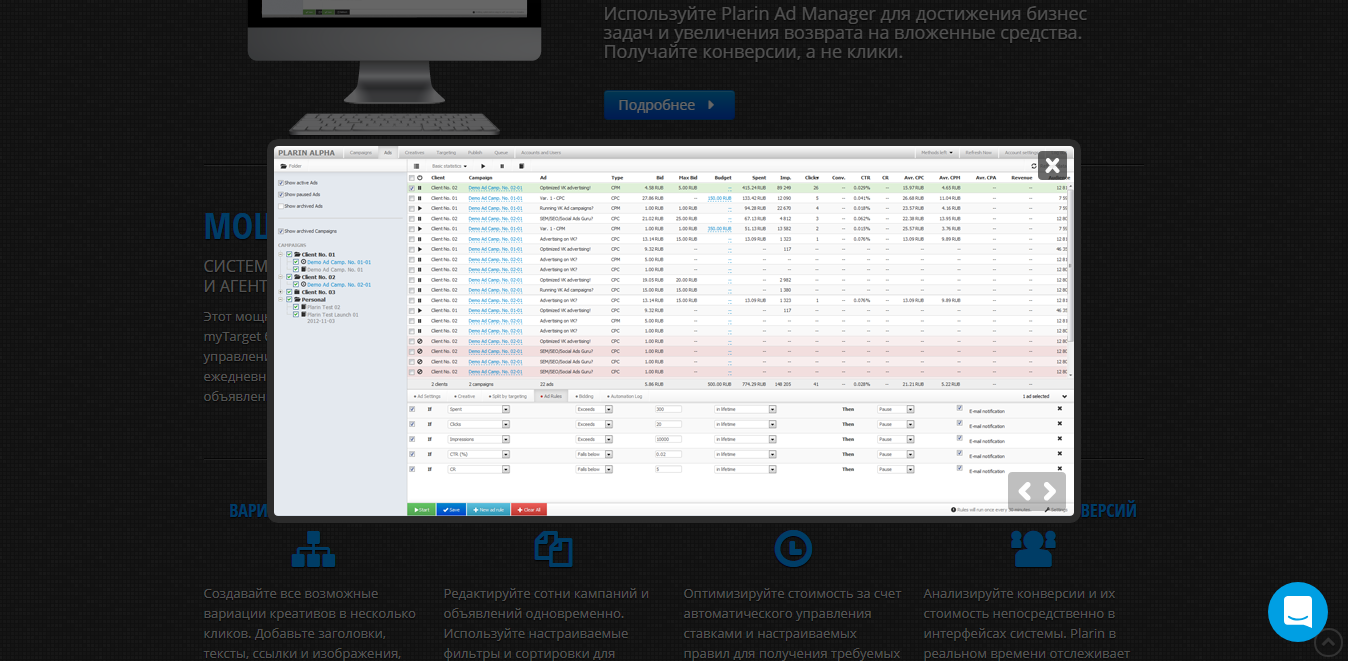Image resolution: width=1348 pixels, height=661 pixels.
Task: Open the Automation Log tab
Action: coord(623,396)
